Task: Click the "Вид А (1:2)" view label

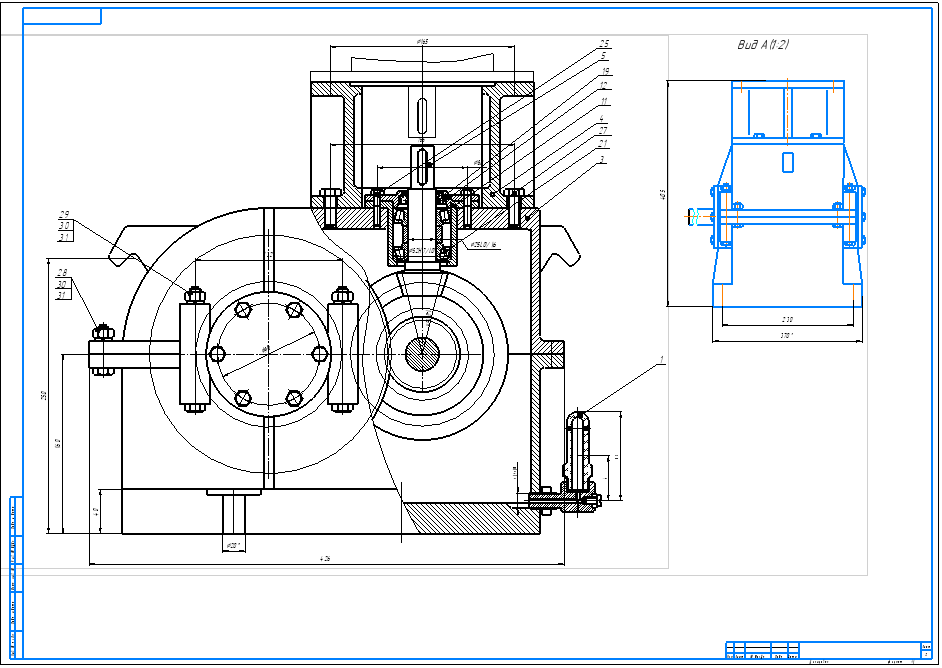Action: (763, 44)
